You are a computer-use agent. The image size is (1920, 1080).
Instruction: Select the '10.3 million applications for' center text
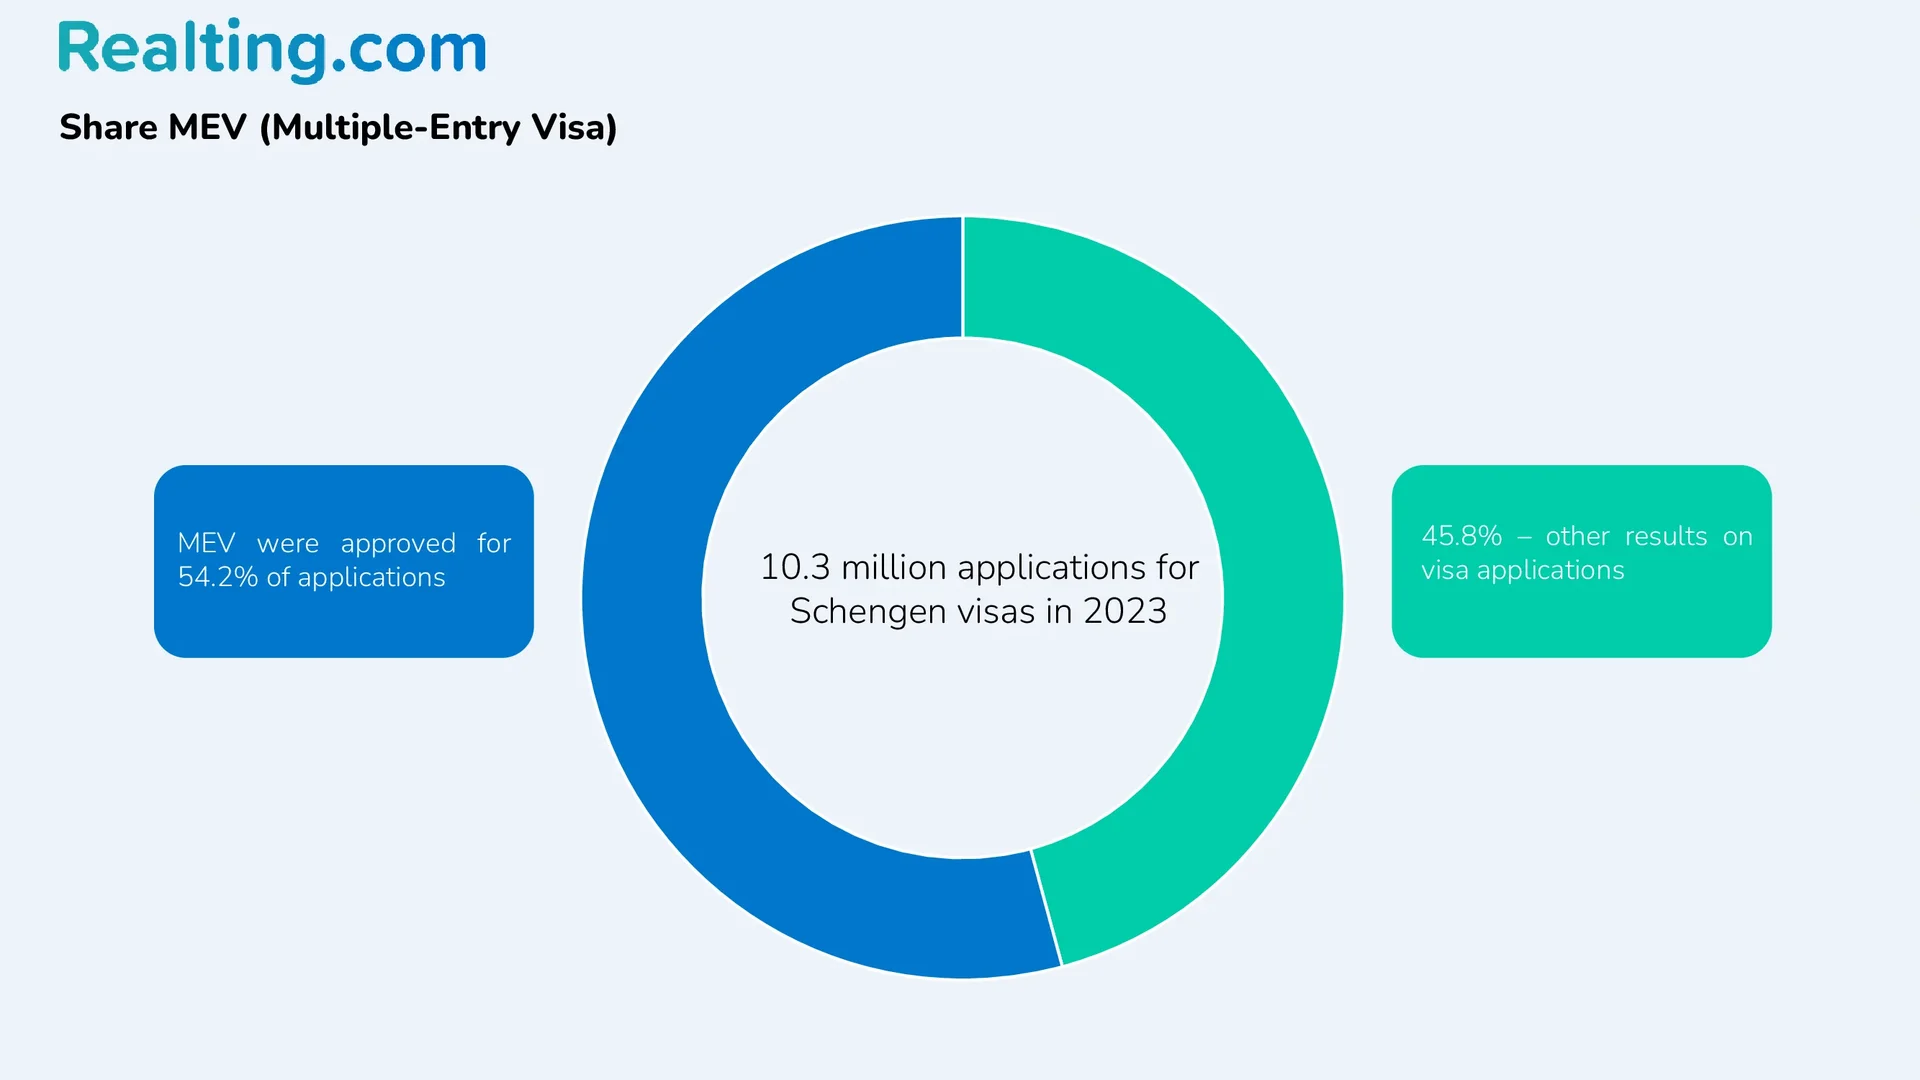[x=979, y=567]
